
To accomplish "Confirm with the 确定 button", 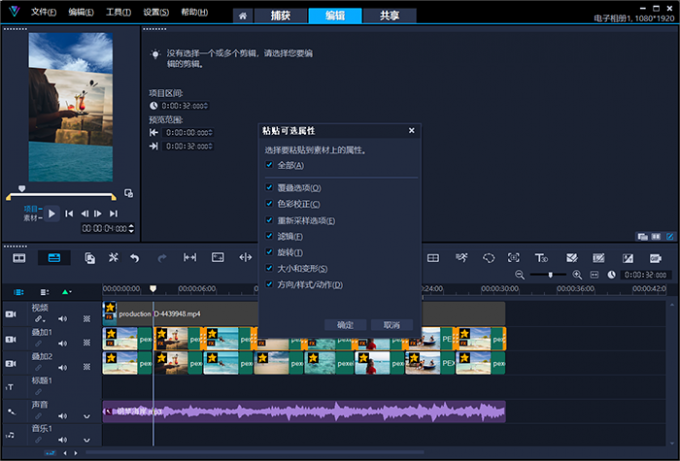I will [x=346, y=325].
